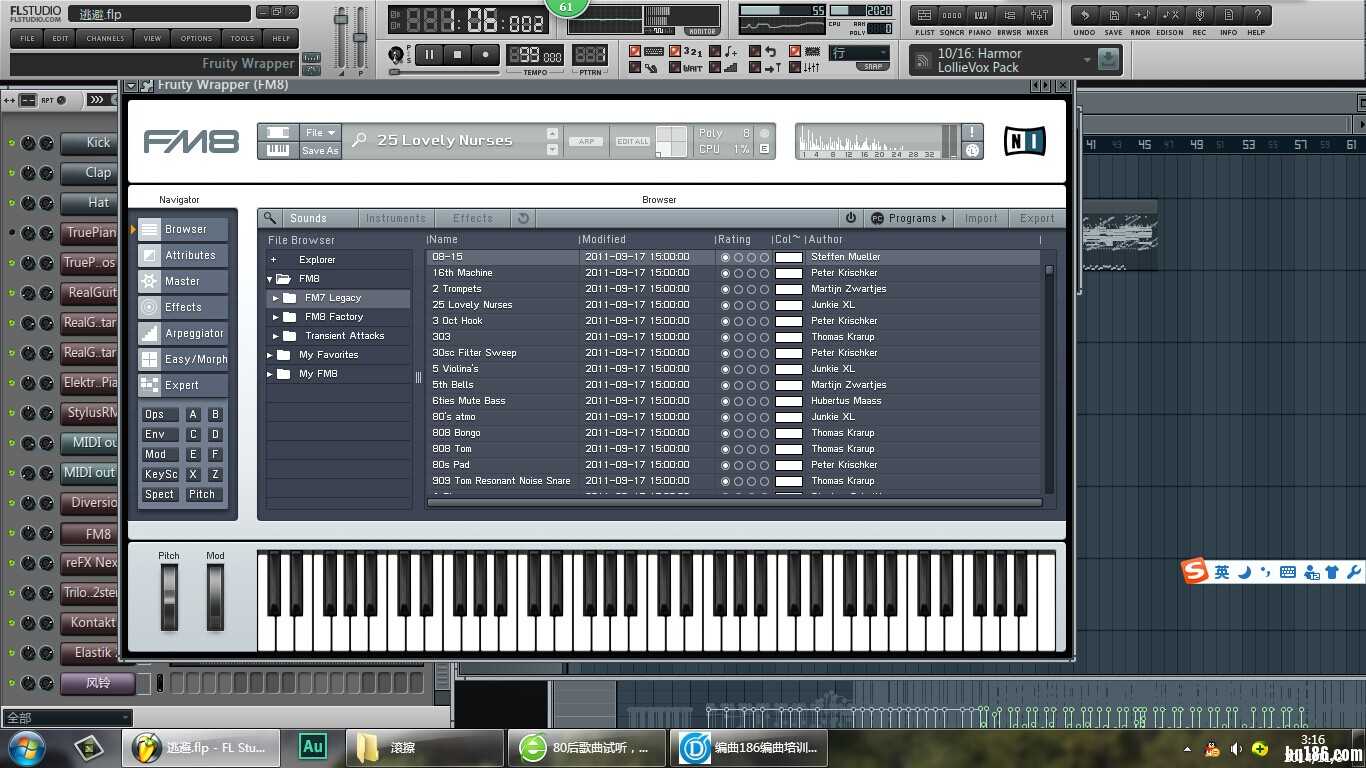The height and width of the screenshot is (768, 1366).
Task: Click the Save project icon
Action: tap(1113, 15)
